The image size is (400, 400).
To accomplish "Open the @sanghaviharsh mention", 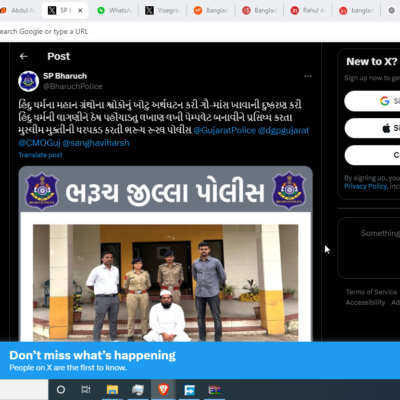I will 96,143.
